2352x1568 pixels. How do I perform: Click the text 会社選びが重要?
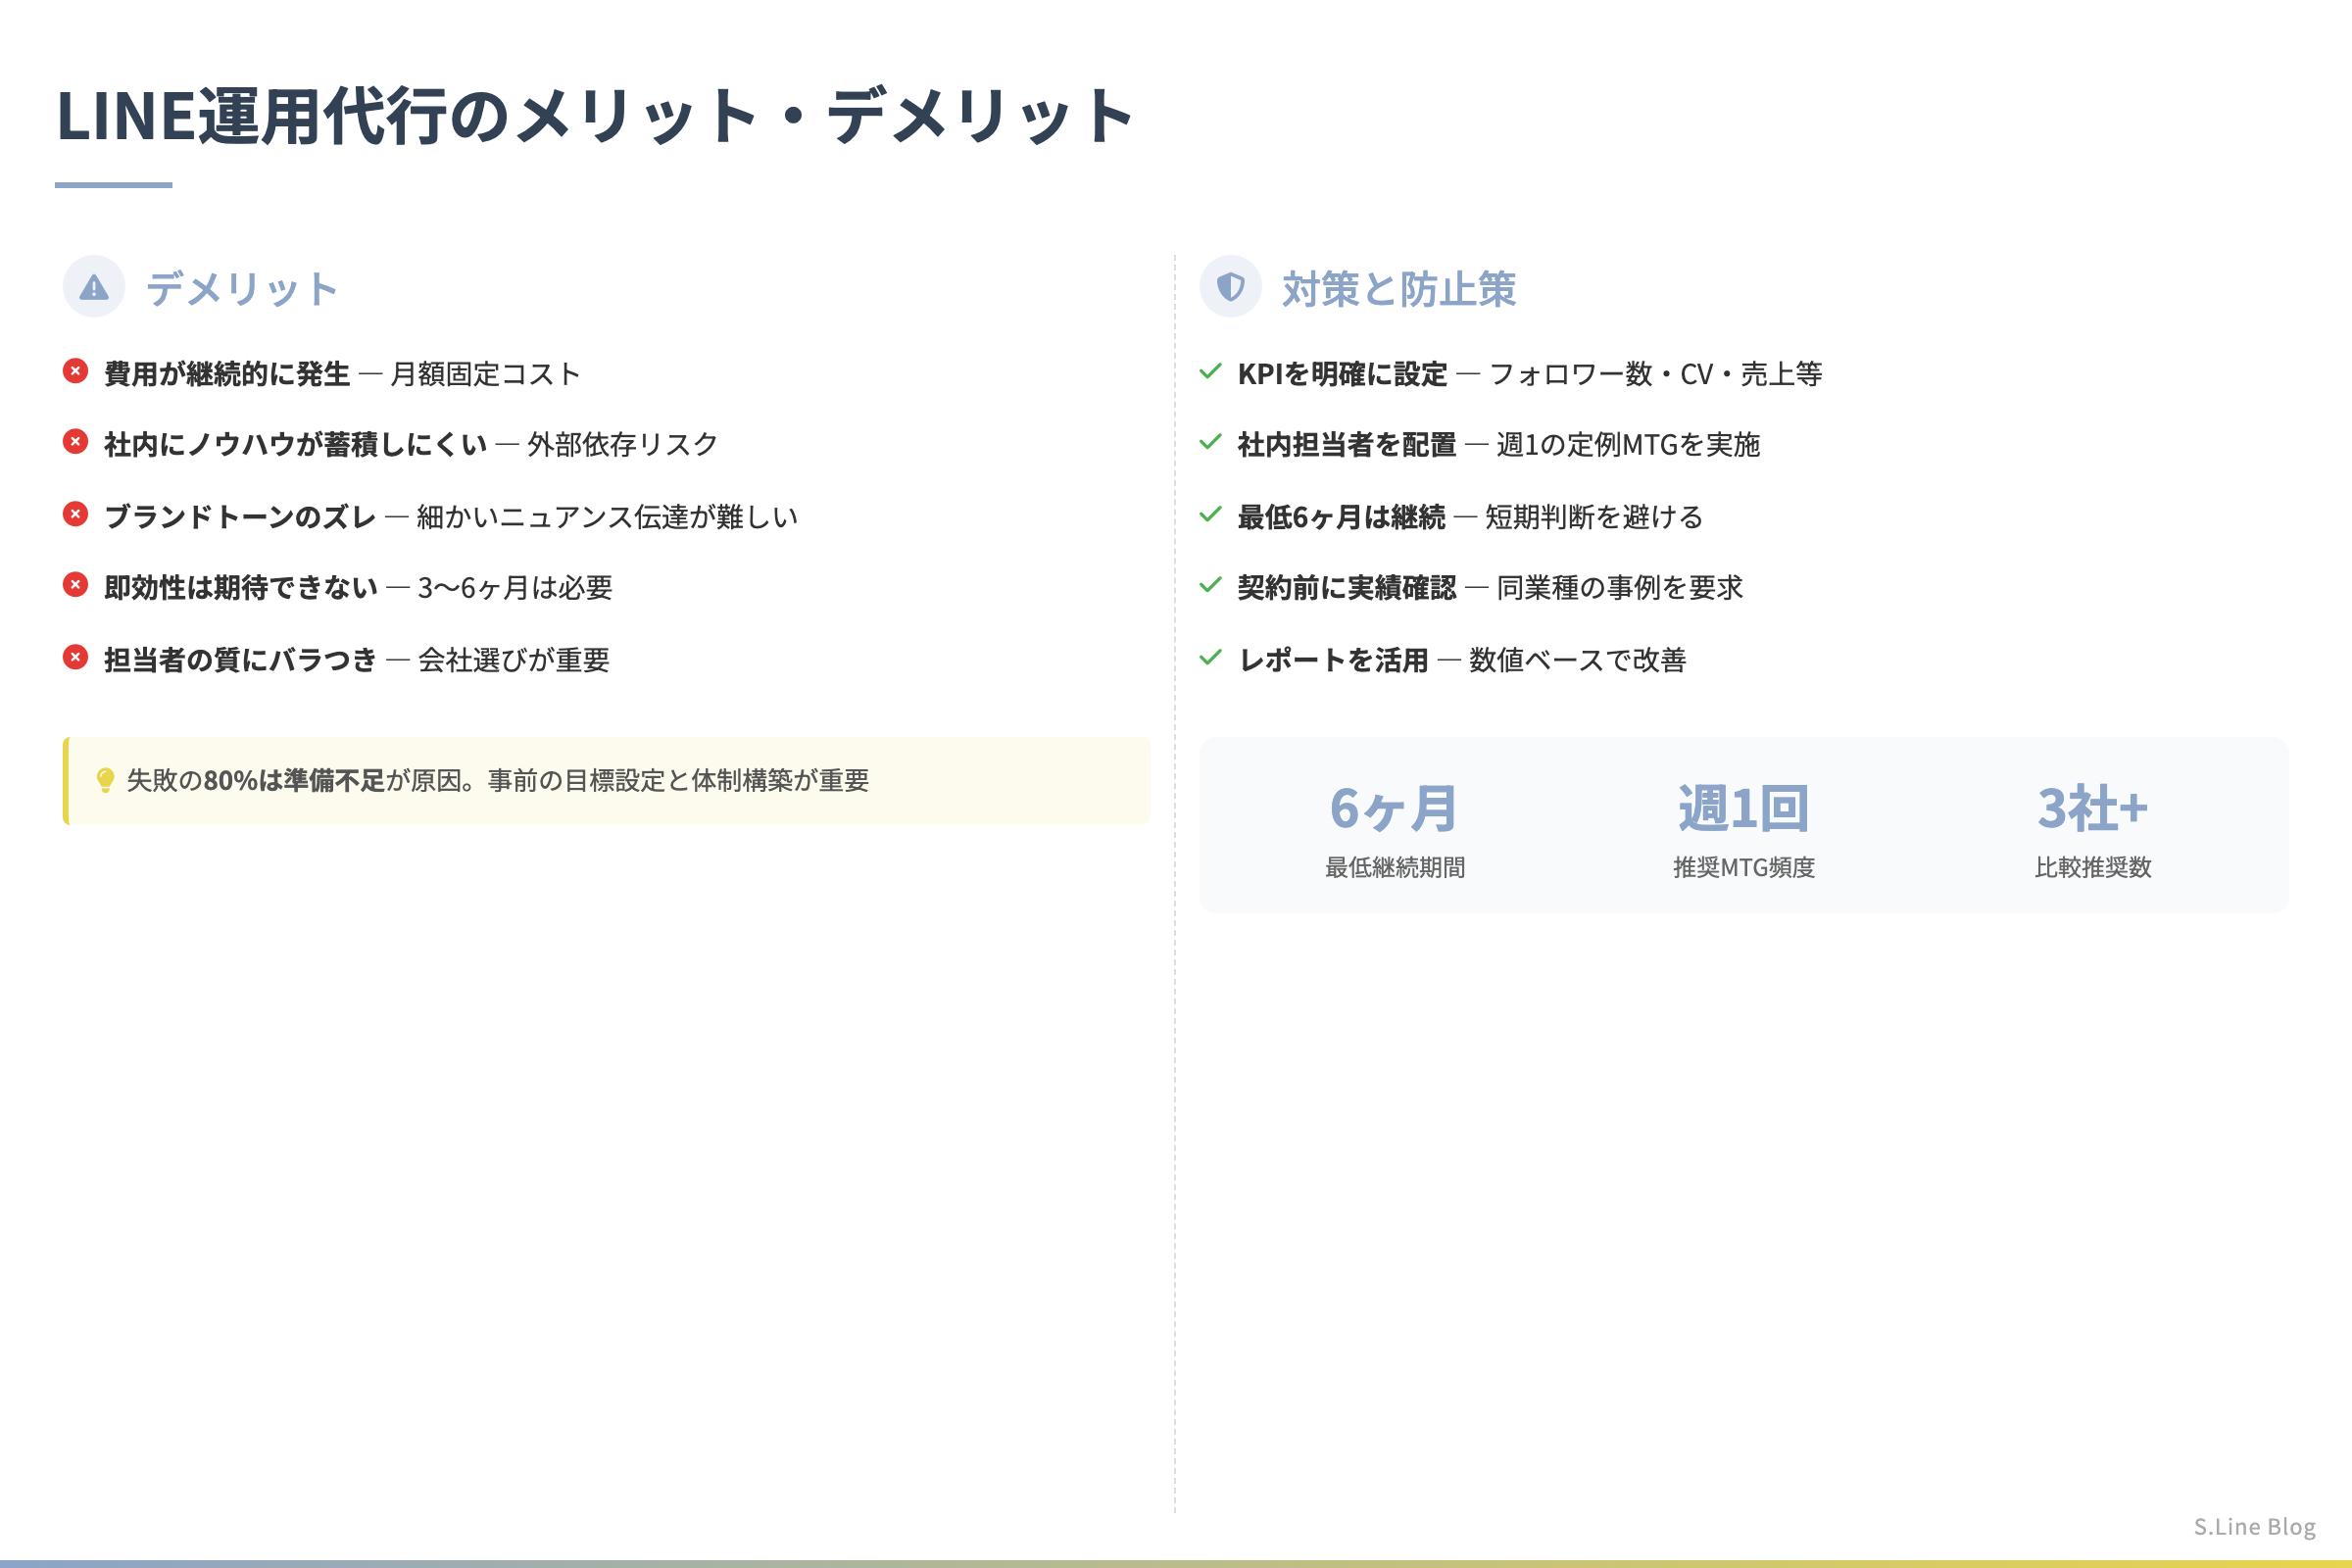514,660
